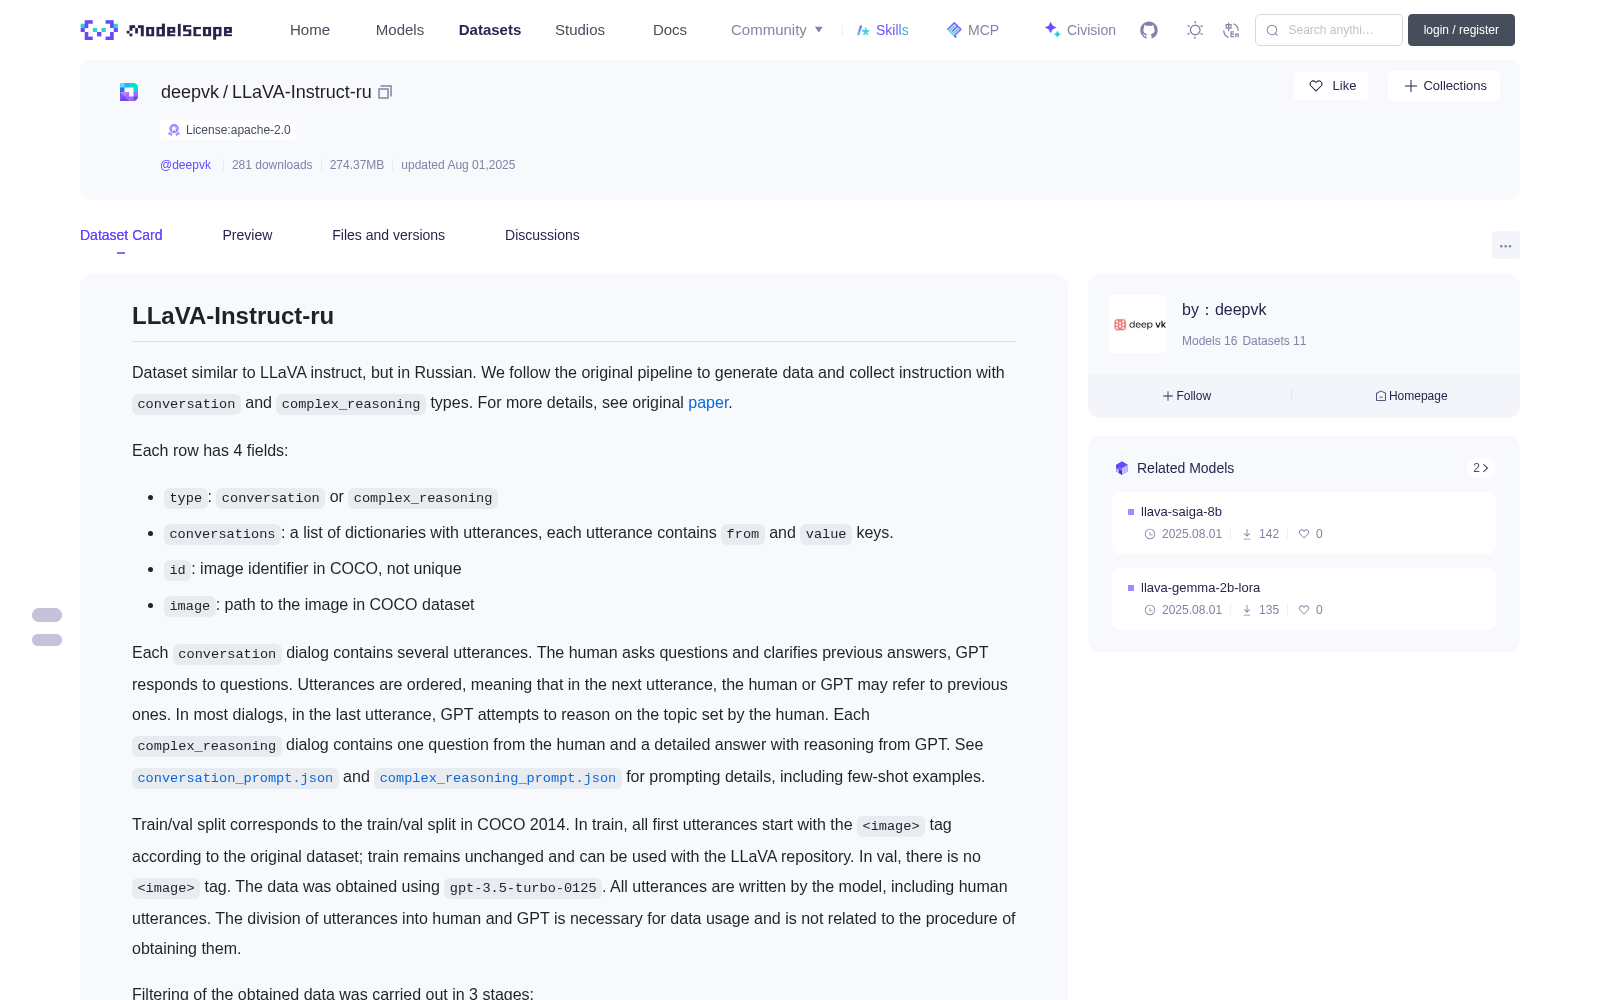Click the magnifier icon in search box
This screenshot has width=1600, height=1000.
point(1272,30)
